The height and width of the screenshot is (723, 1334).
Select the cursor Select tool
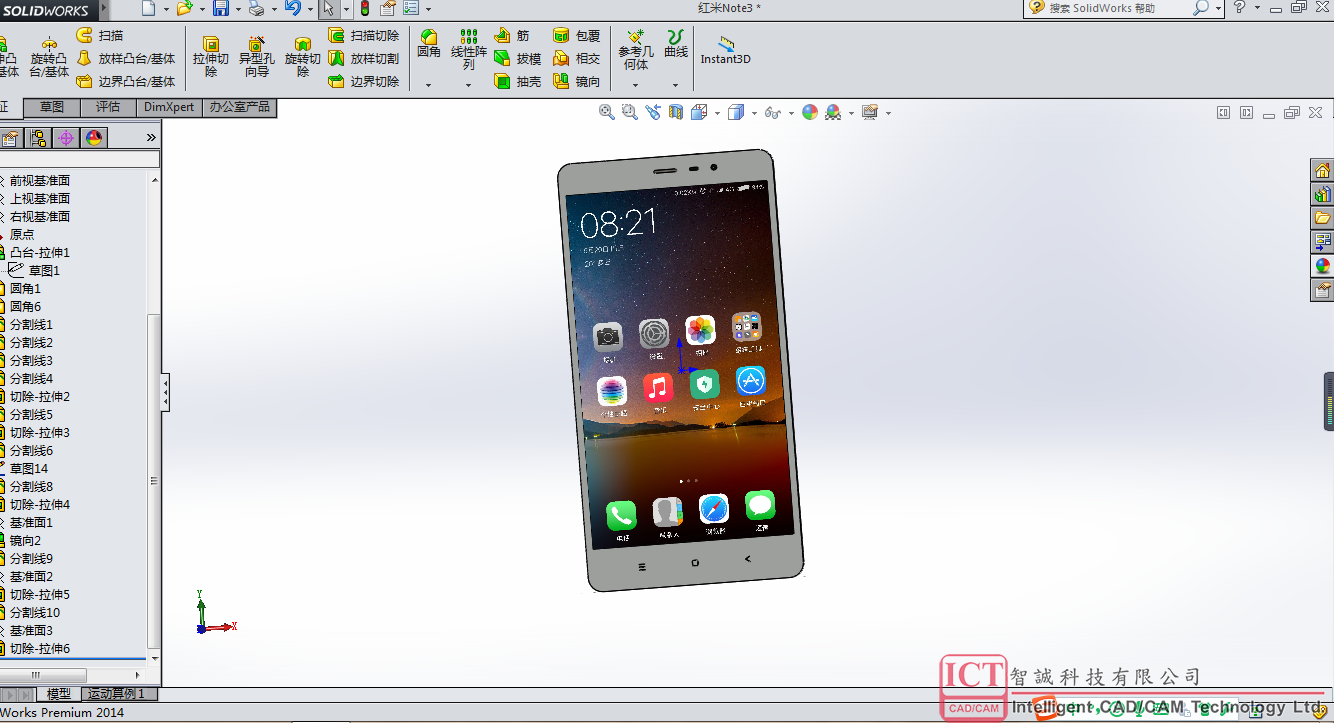click(x=328, y=8)
